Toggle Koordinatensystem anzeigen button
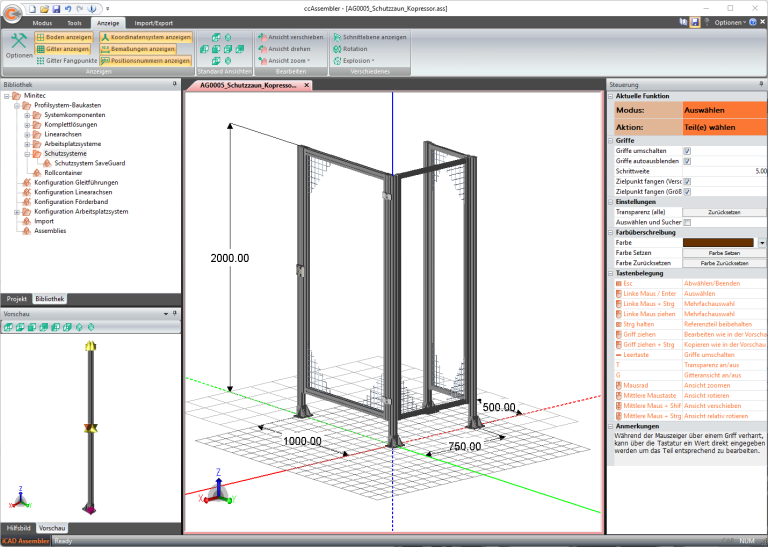The width and height of the screenshot is (768, 547). (145, 37)
